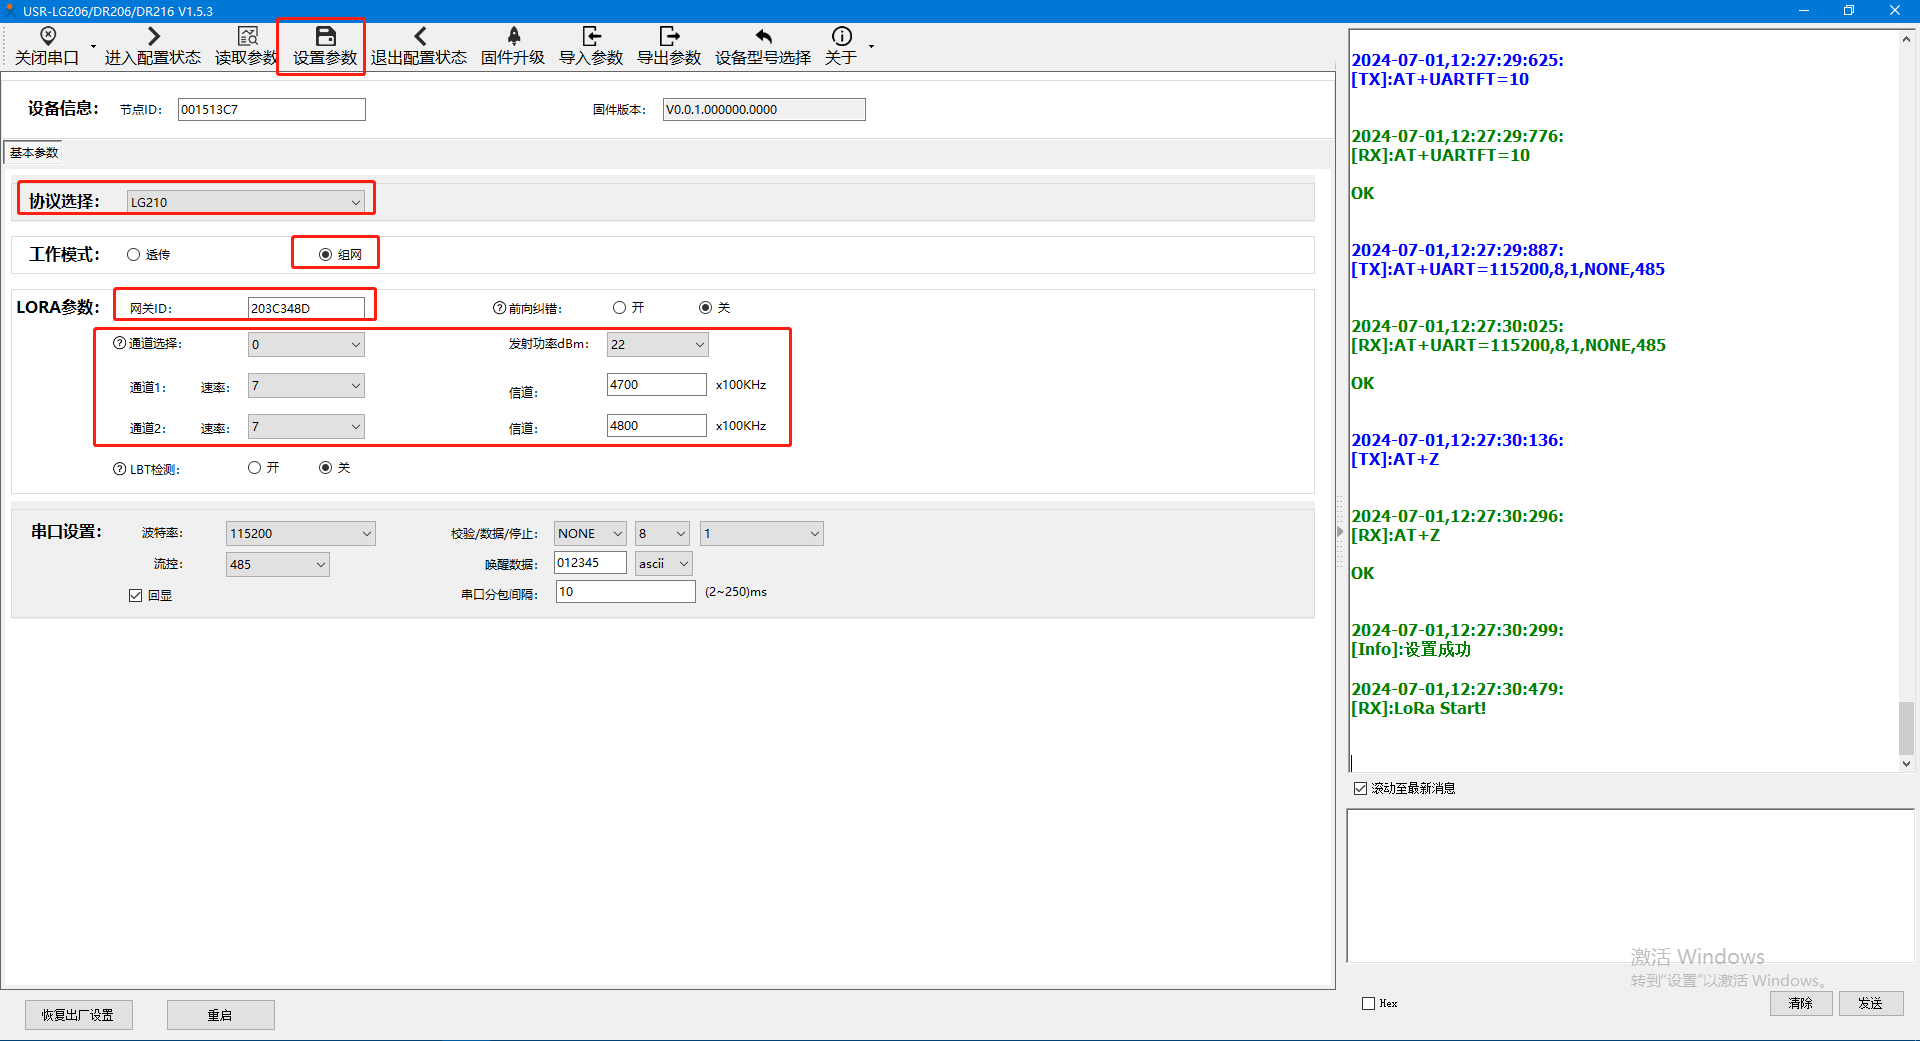Turn 前向纠错 off with 关 radio
This screenshot has width=1920, height=1041.
(705, 308)
